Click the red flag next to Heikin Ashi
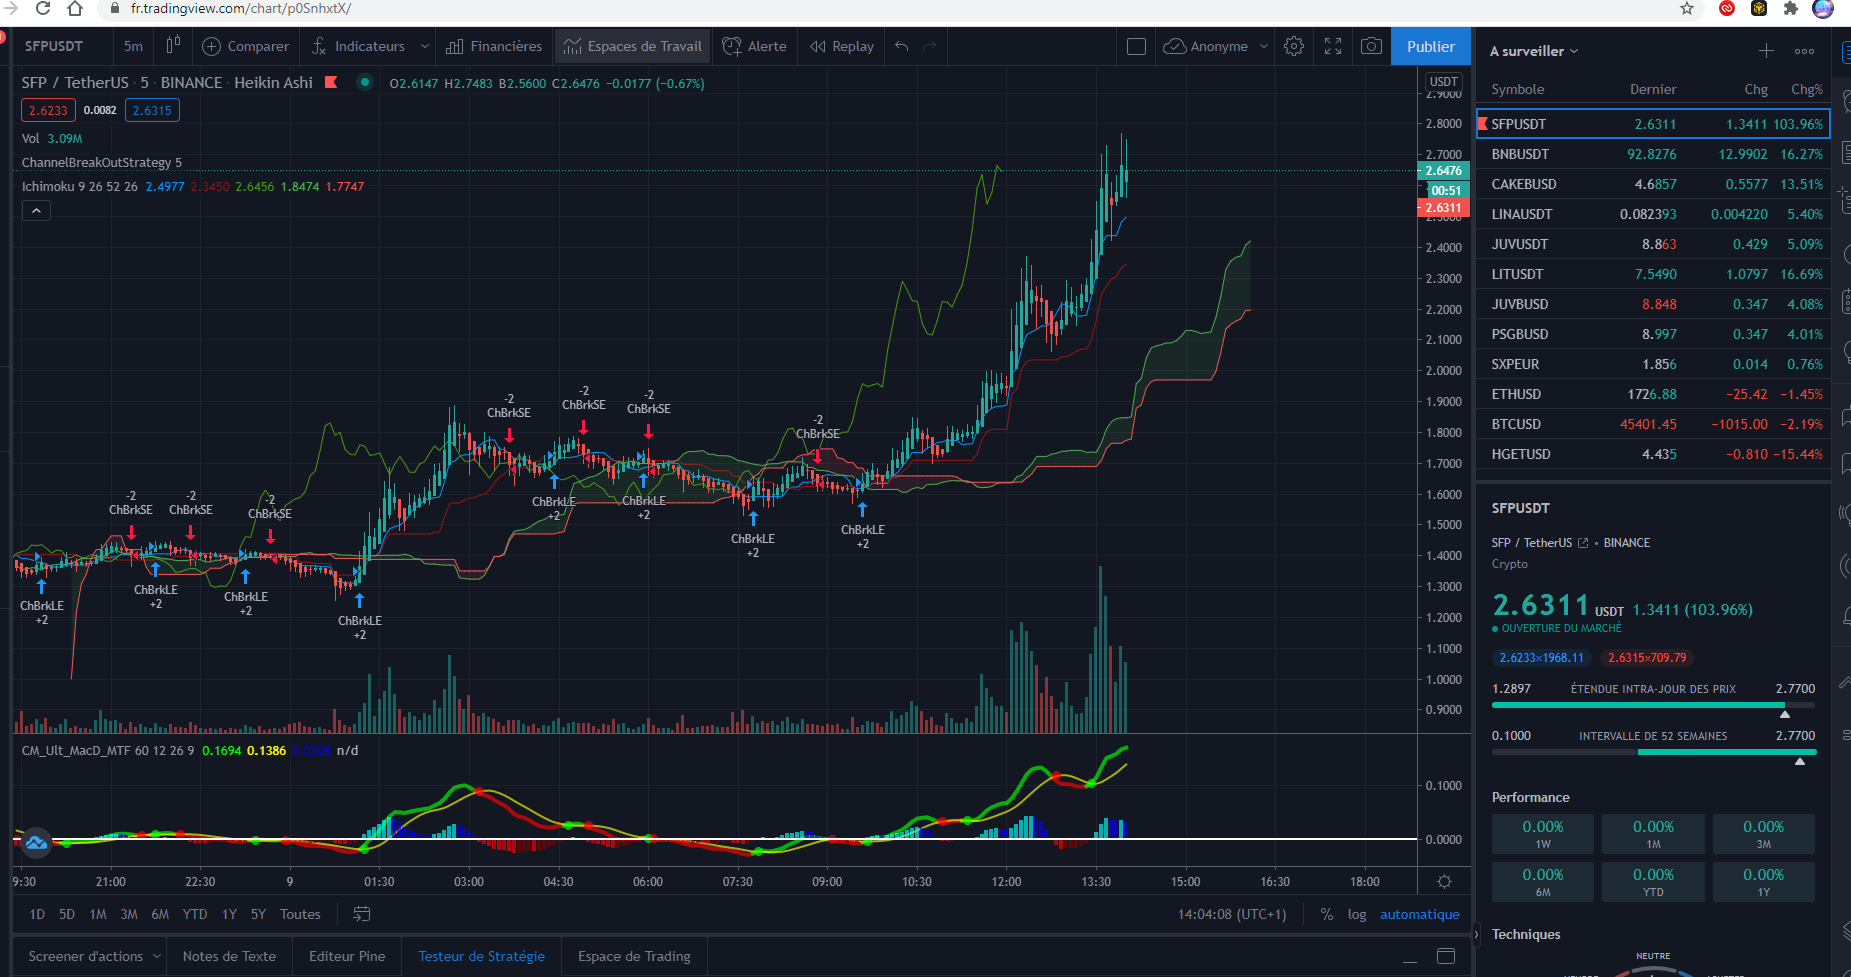The image size is (1851, 977). (x=331, y=82)
